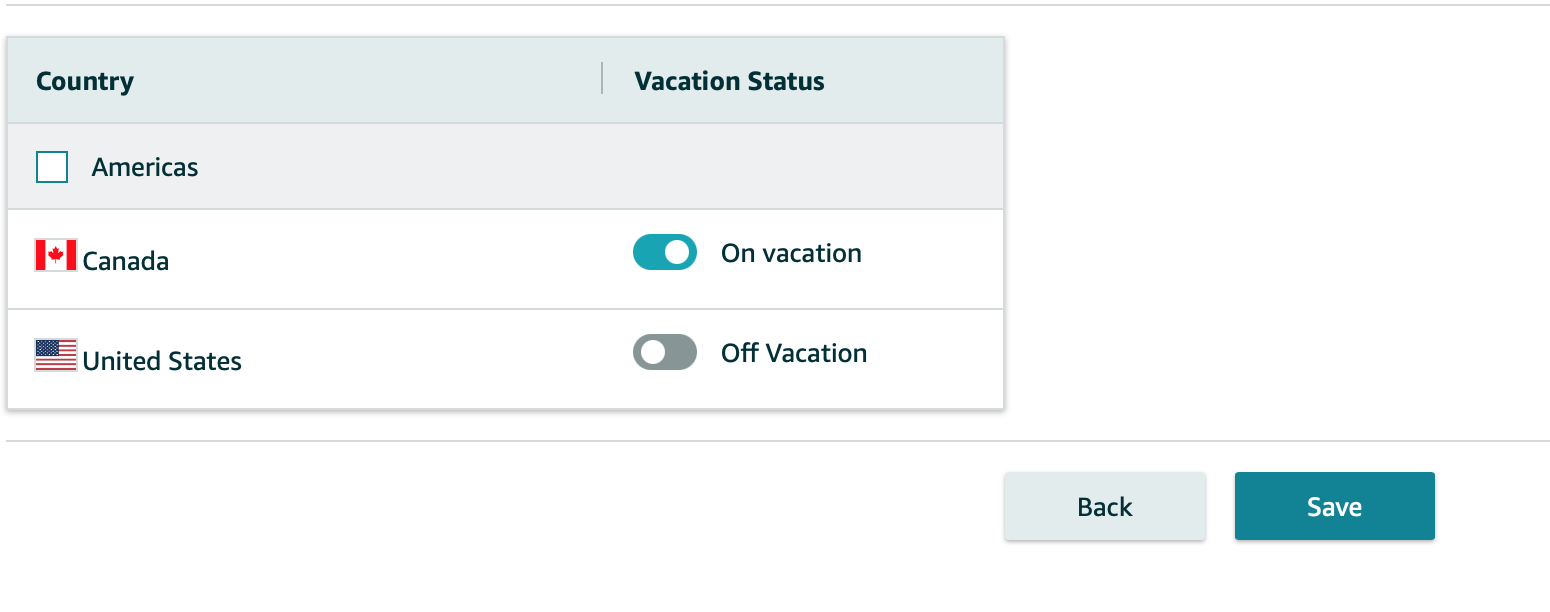
Task: Enable the United States vacation toggle
Action: click(665, 352)
